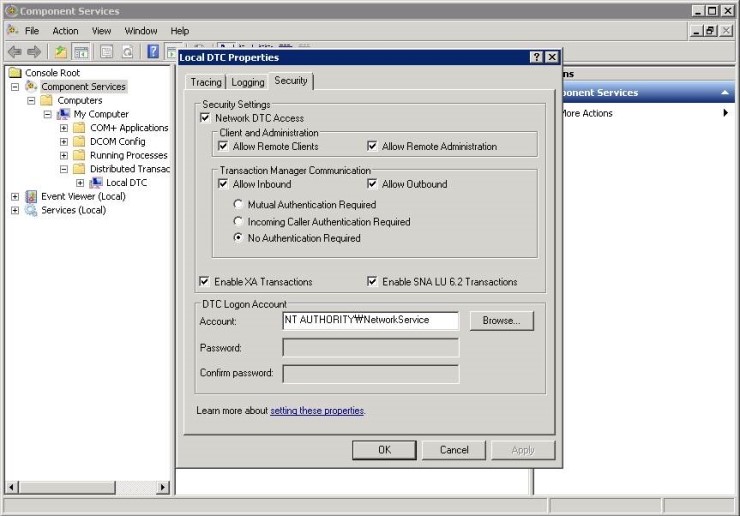Expand the DCOM Config node

[64, 141]
